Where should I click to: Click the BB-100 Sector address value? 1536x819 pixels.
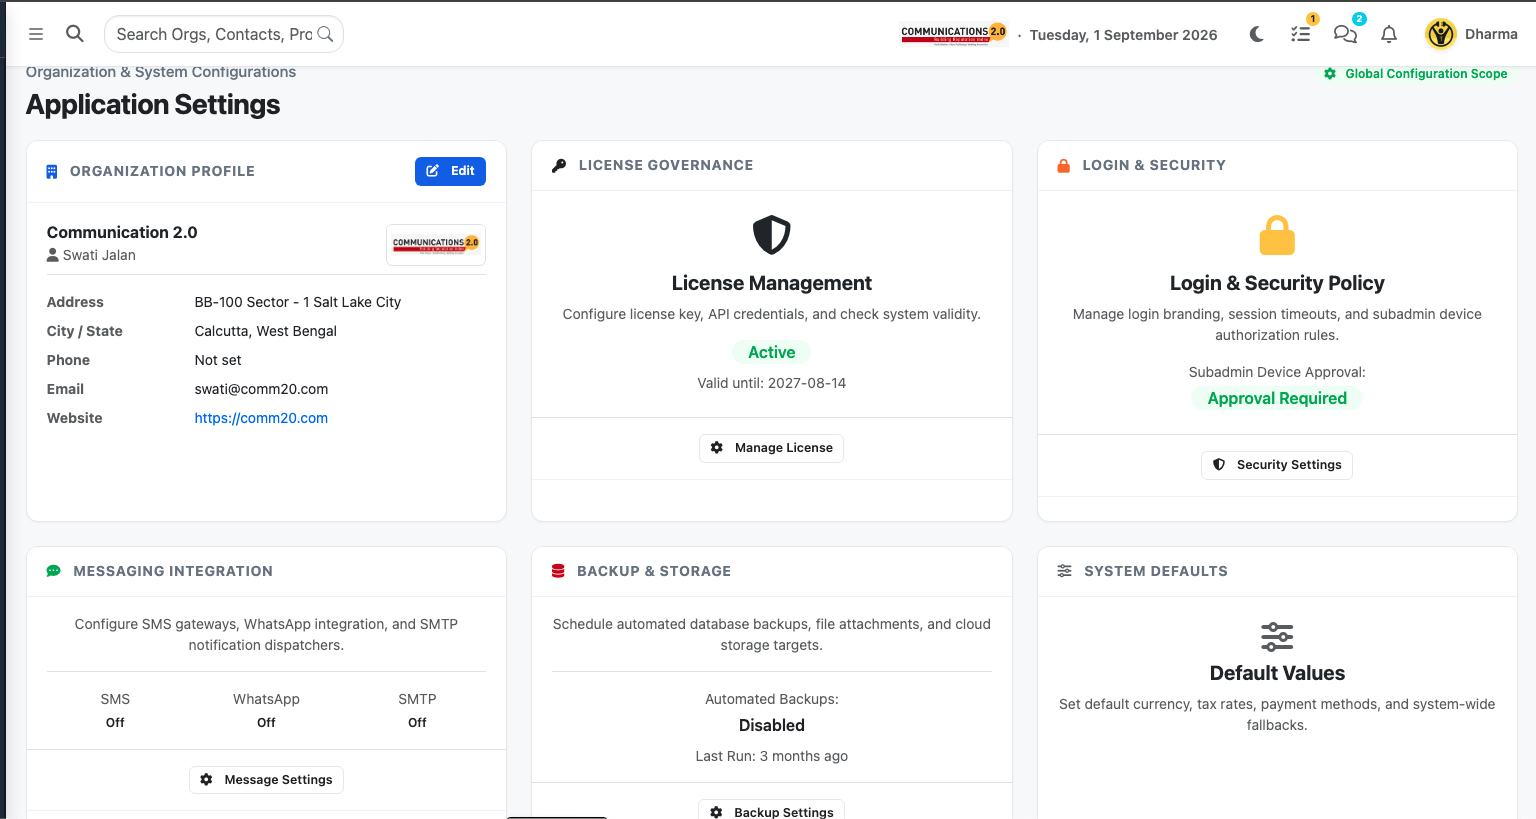click(x=297, y=302)
